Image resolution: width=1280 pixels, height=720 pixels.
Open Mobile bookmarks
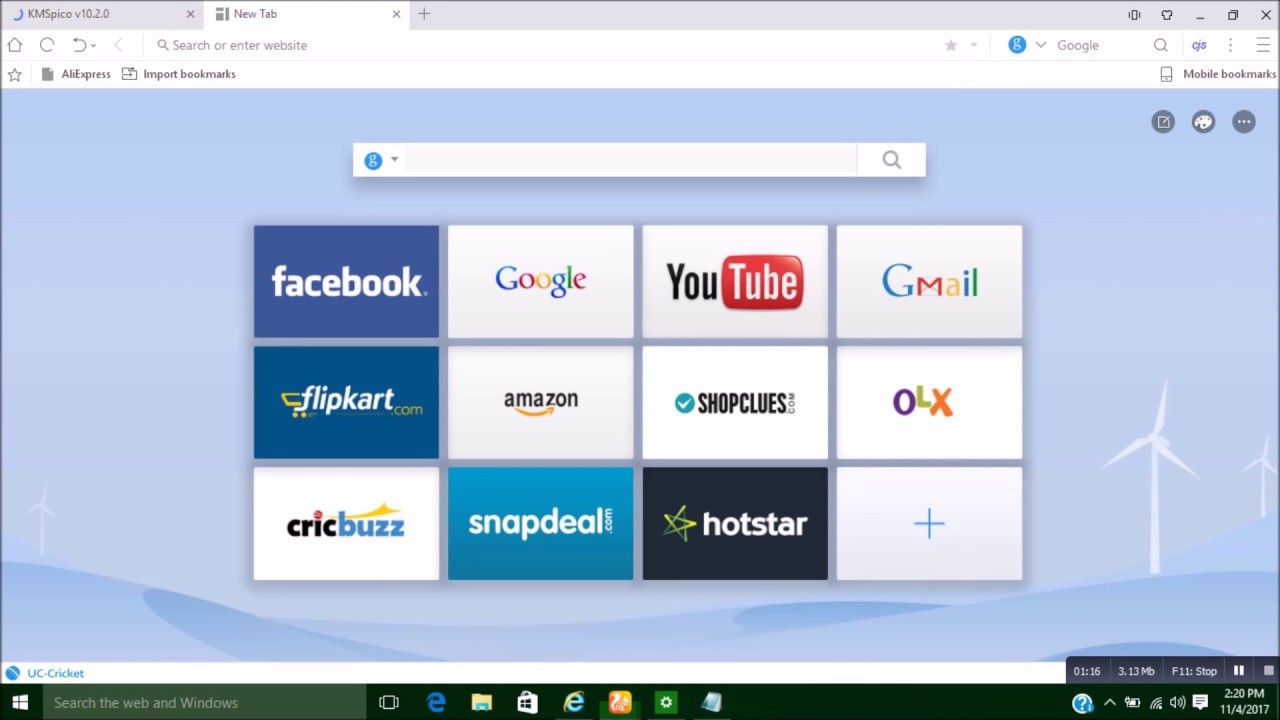point(1218,74)
